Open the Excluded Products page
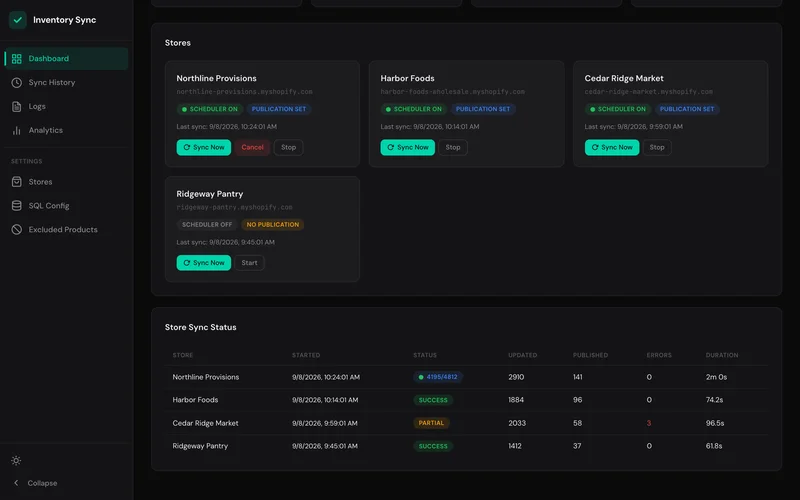 click(x=66, y=230)
